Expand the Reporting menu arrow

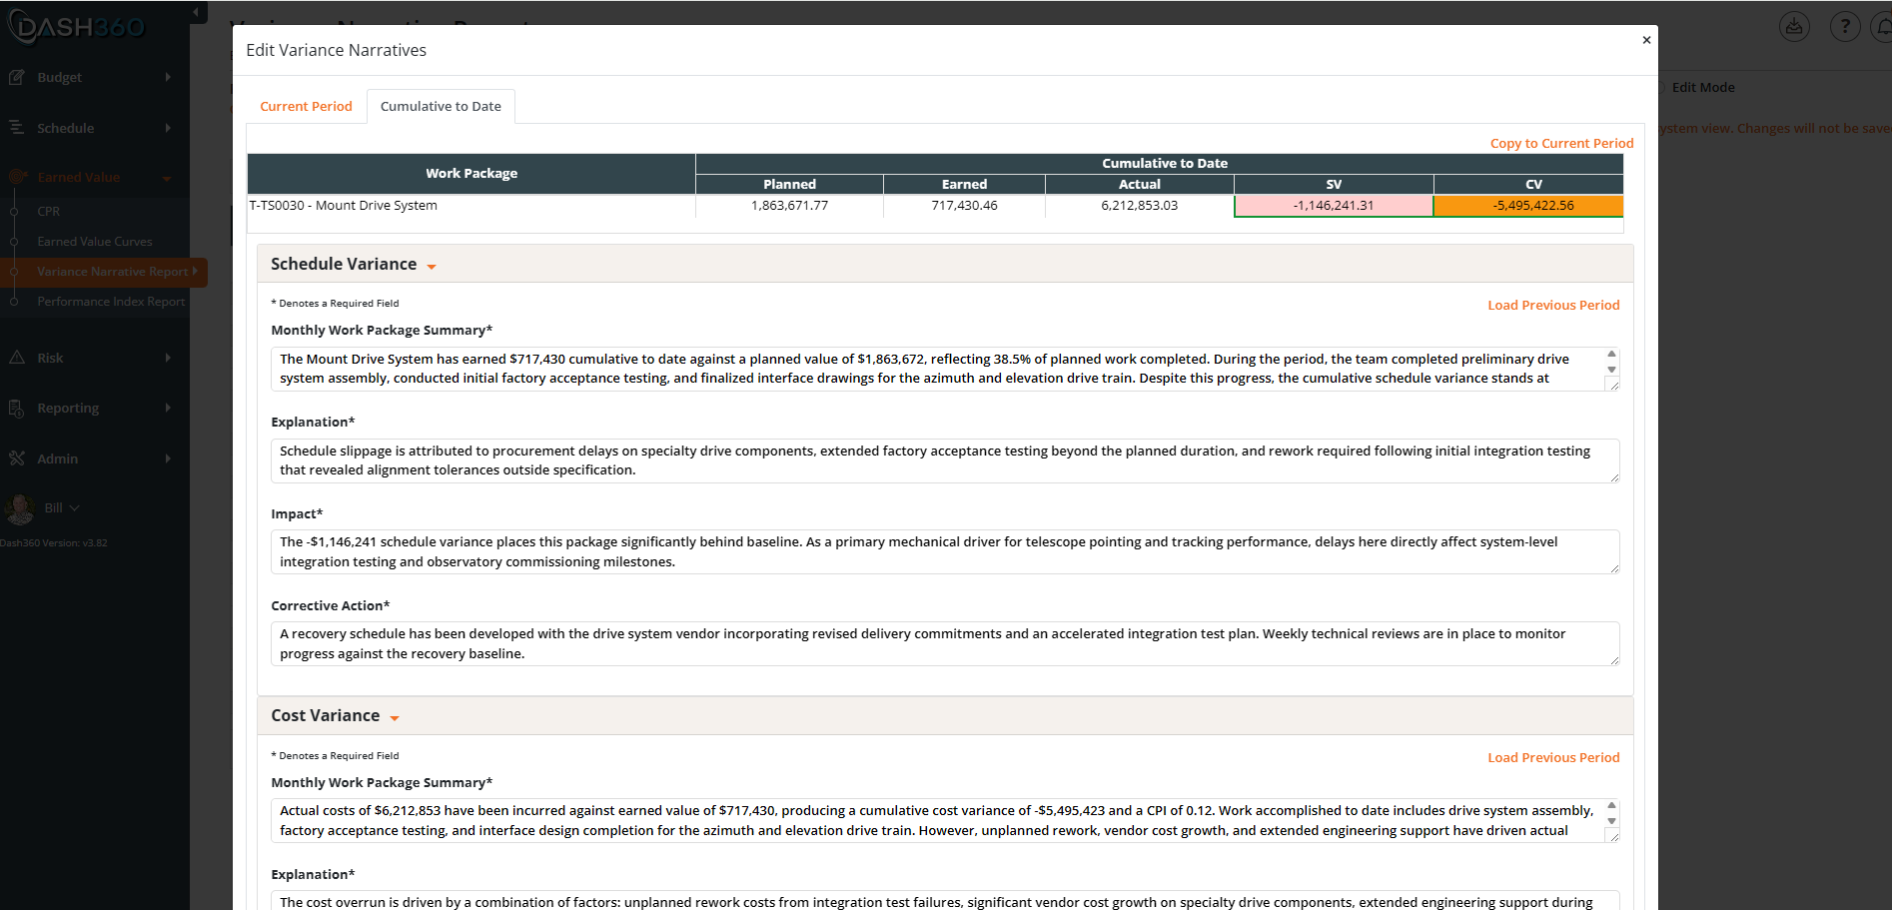click(x=168, y=408)
